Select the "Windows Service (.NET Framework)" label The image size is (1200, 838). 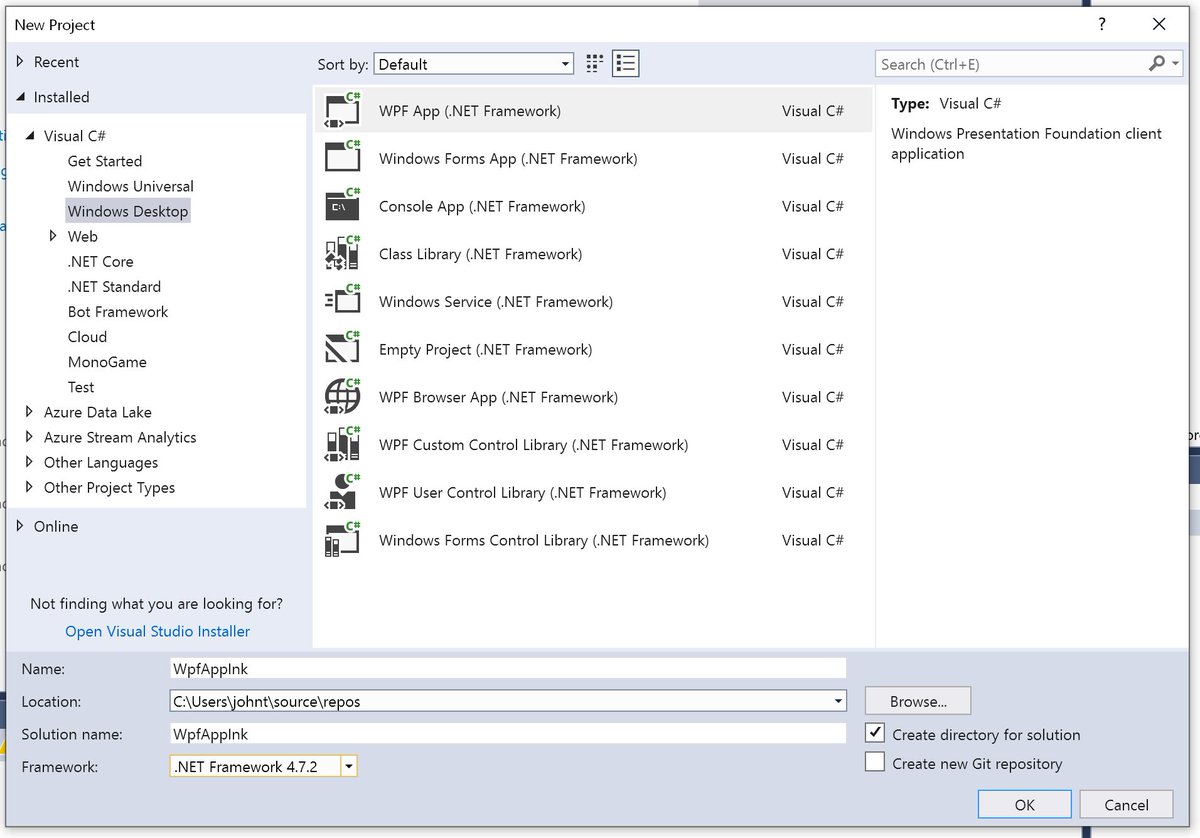point(496,302)
